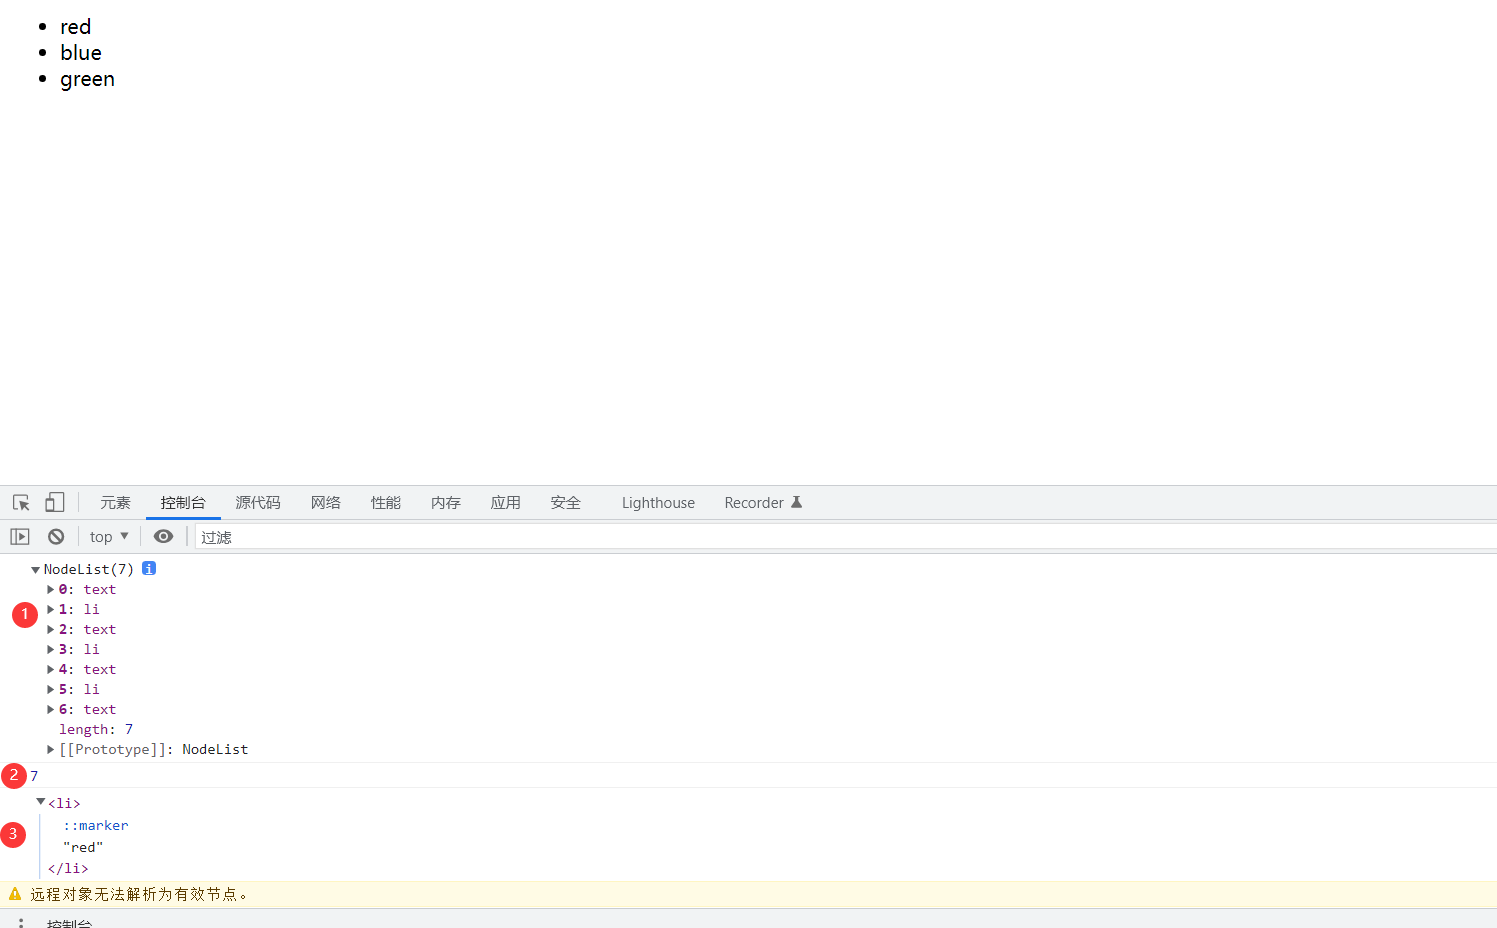
Task: Toggle the live expression eye icon
Action: click(163, 536)
